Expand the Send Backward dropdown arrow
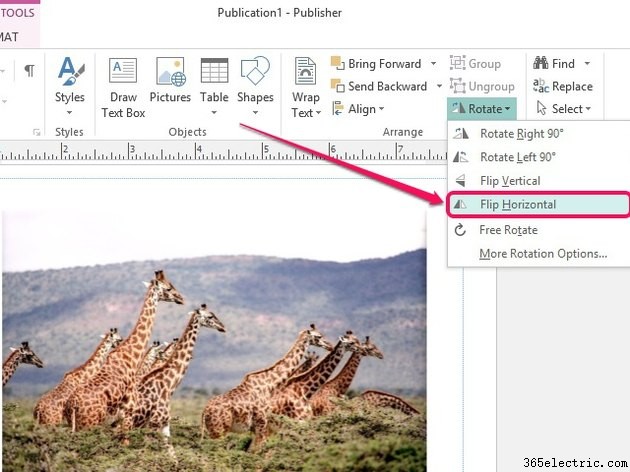The width and height of the screenshot is (630, 472). click(x=439, y=86)
